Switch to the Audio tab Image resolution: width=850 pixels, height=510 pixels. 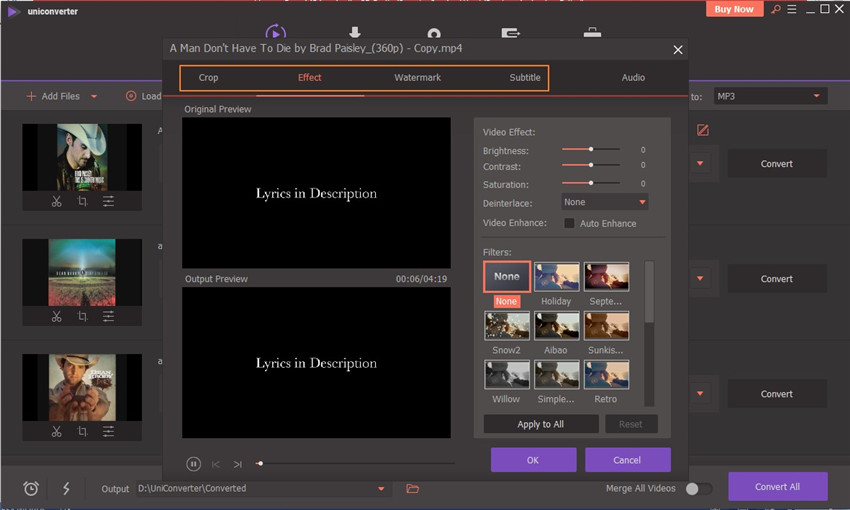(x=633, y=78)
